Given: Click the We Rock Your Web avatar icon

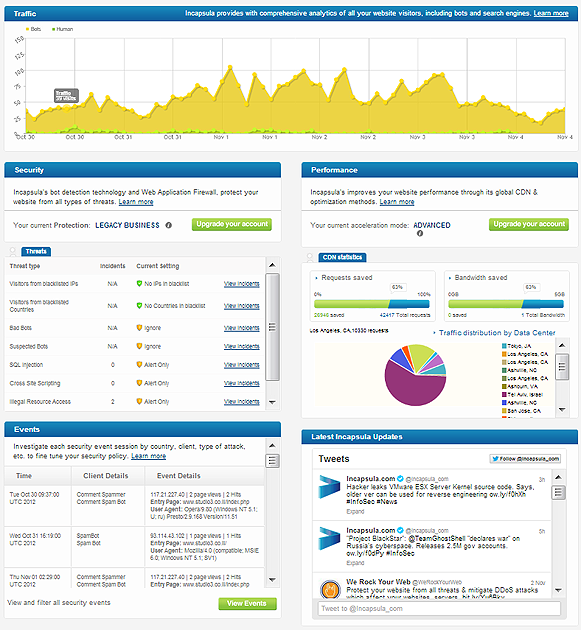Looking at the screenshot, I should 330,589.
